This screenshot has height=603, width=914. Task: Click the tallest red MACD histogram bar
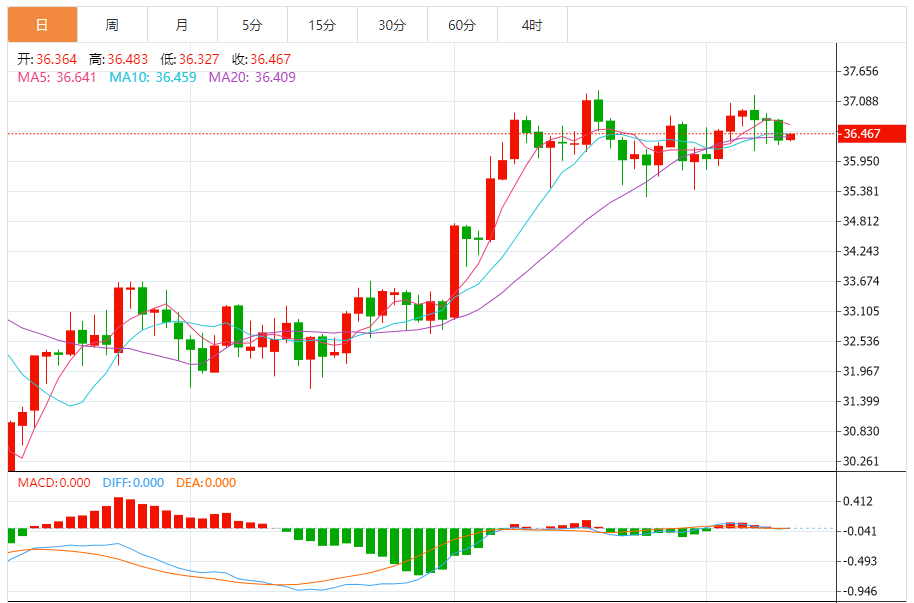(118, 513)
